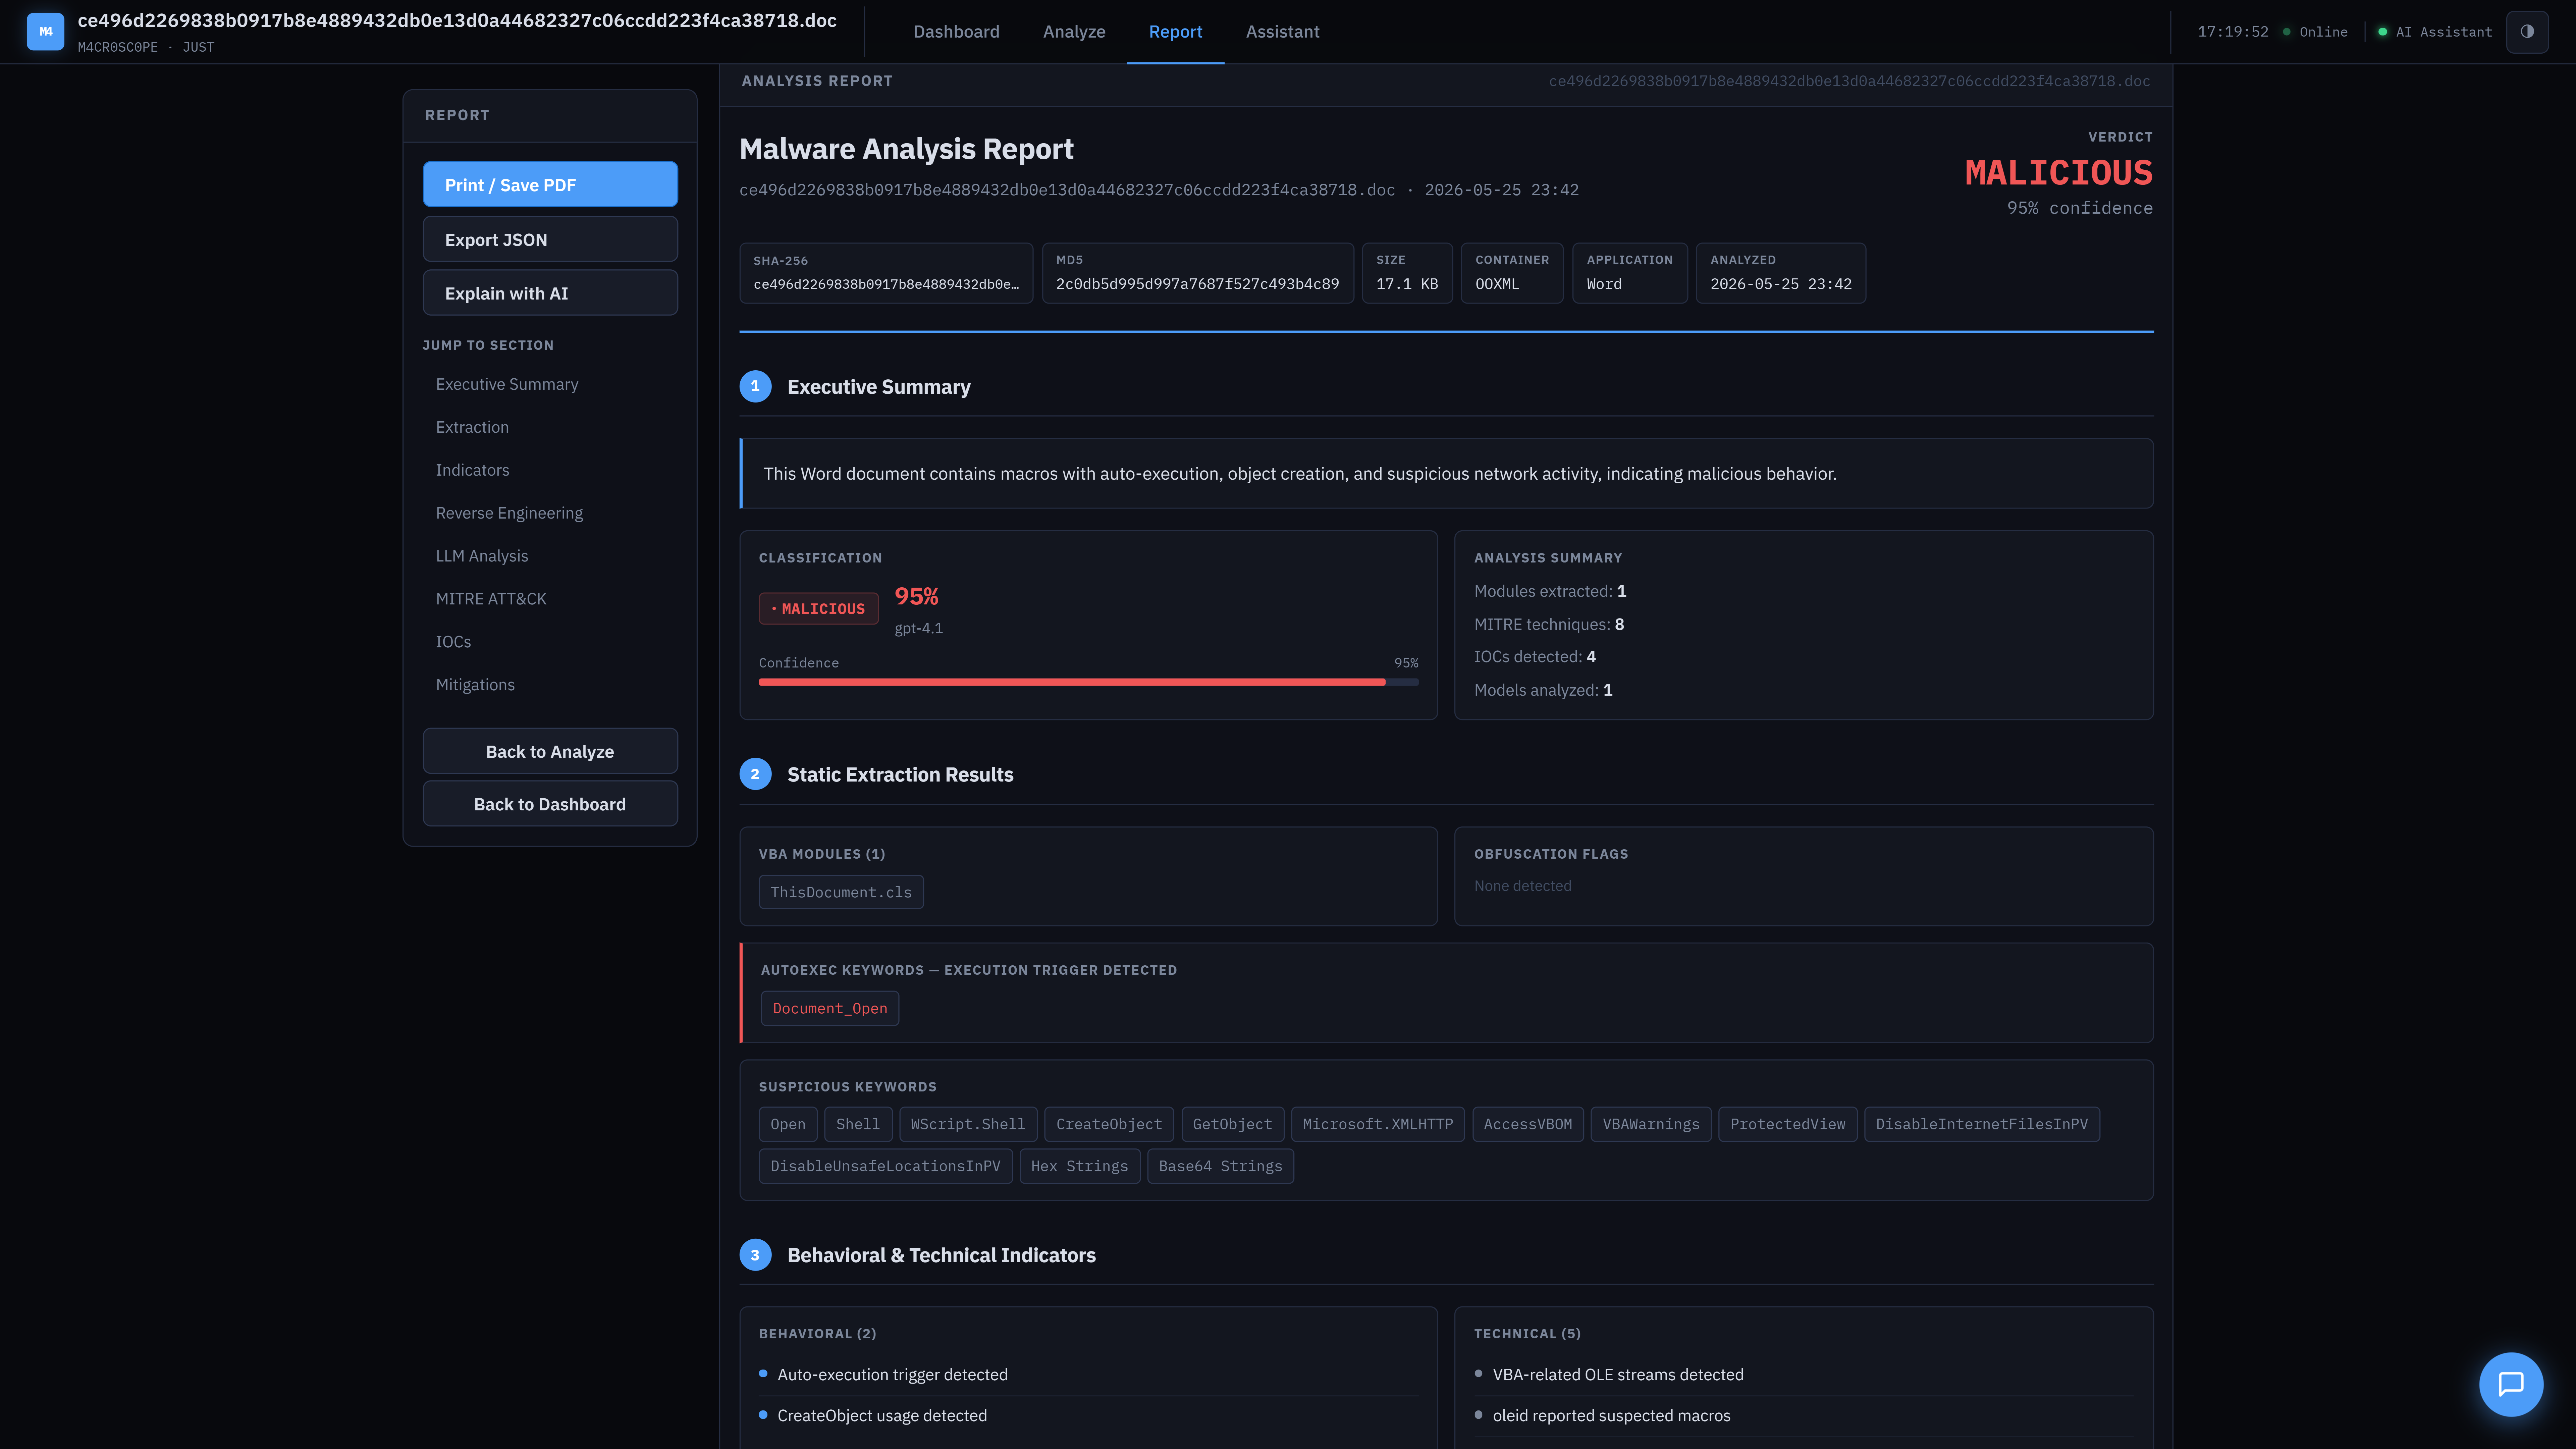Click Explain with AI button
2576x1449 pixels.
[550, 293]
